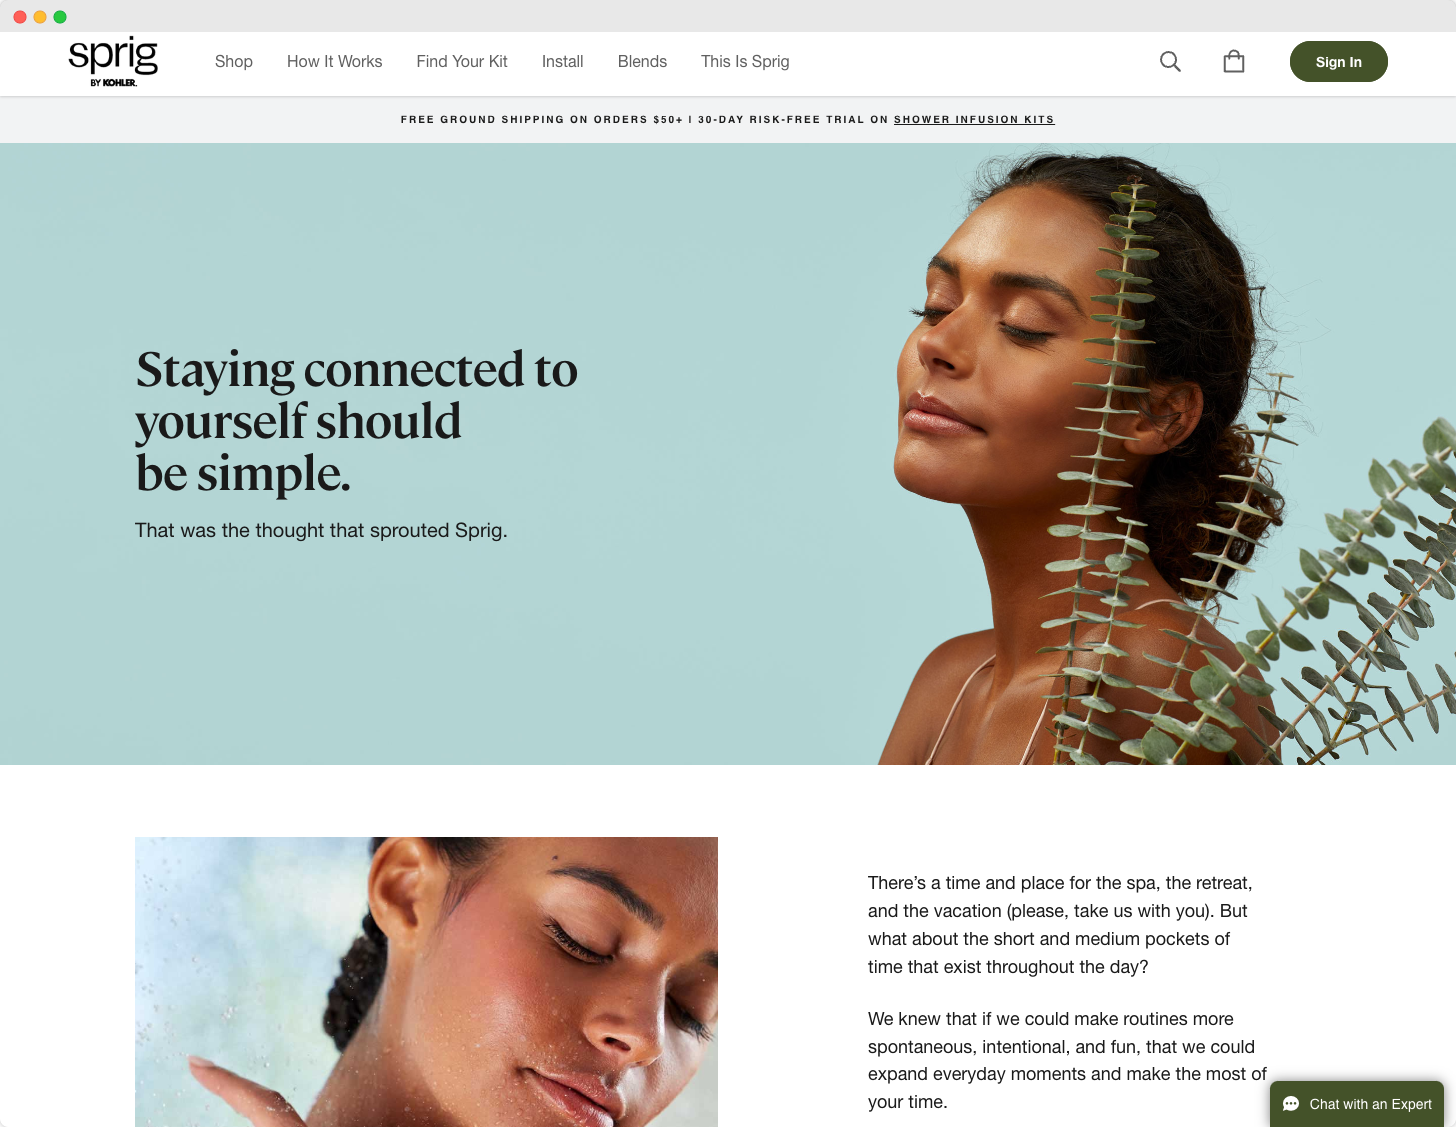Open the search magnifier icon
This screenshot has width=1456, height=1127.
(x=1170, y=62)
